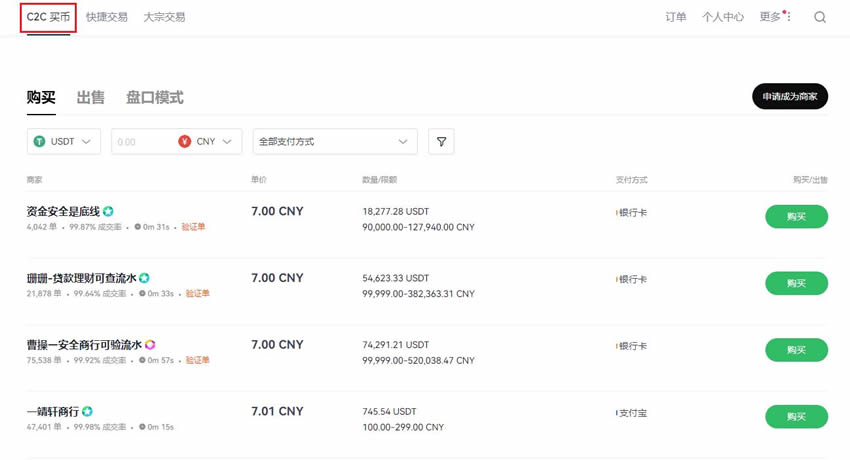Click verified badge beside 珊珊-贷款理财可查流水
The width and height of the screenshot is (850, 460).
tap(145, 278)
